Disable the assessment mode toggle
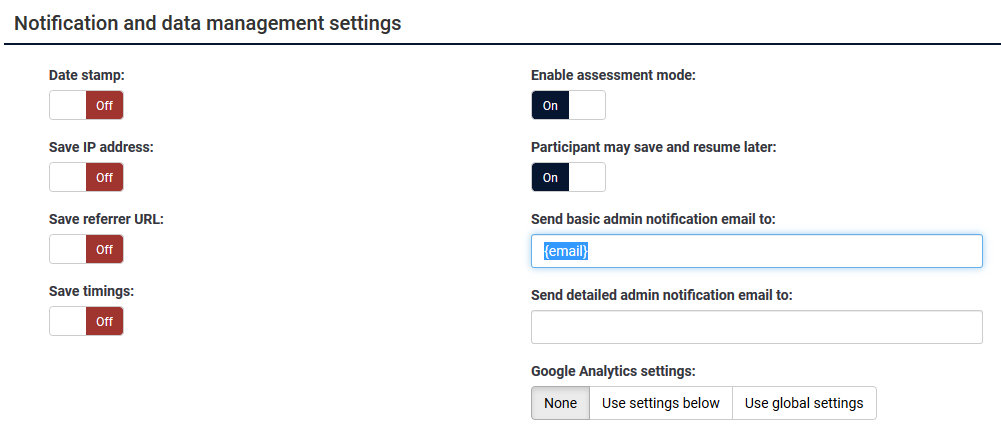The width and height of the screenshot is (1001, 436). click(568, 105)
